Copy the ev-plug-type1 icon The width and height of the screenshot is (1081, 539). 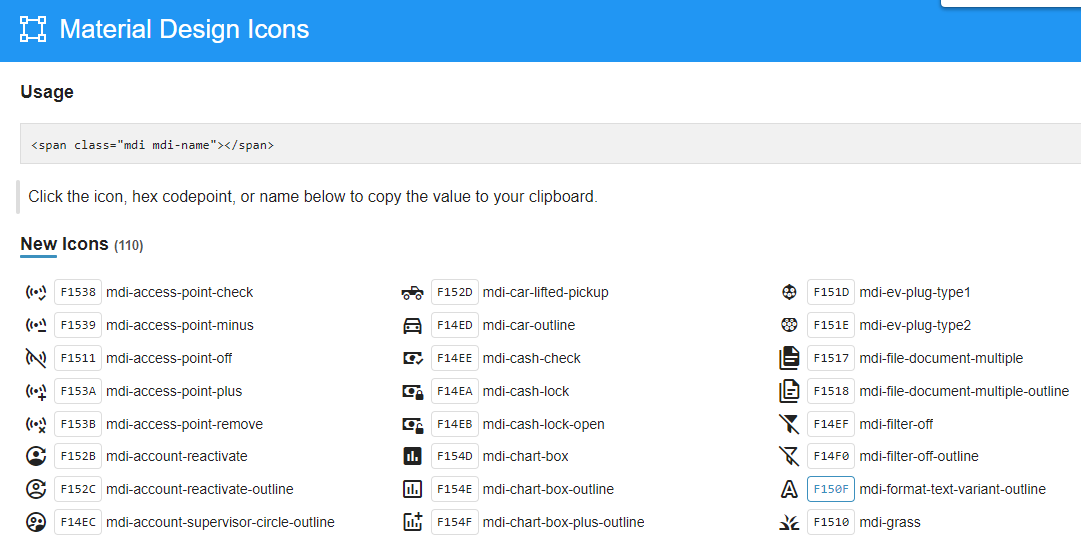[789, 292]
